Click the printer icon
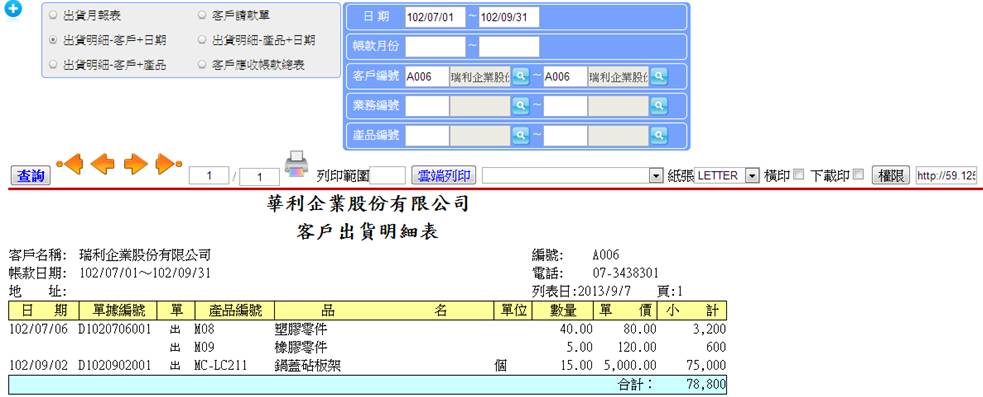 coord(297,164)
